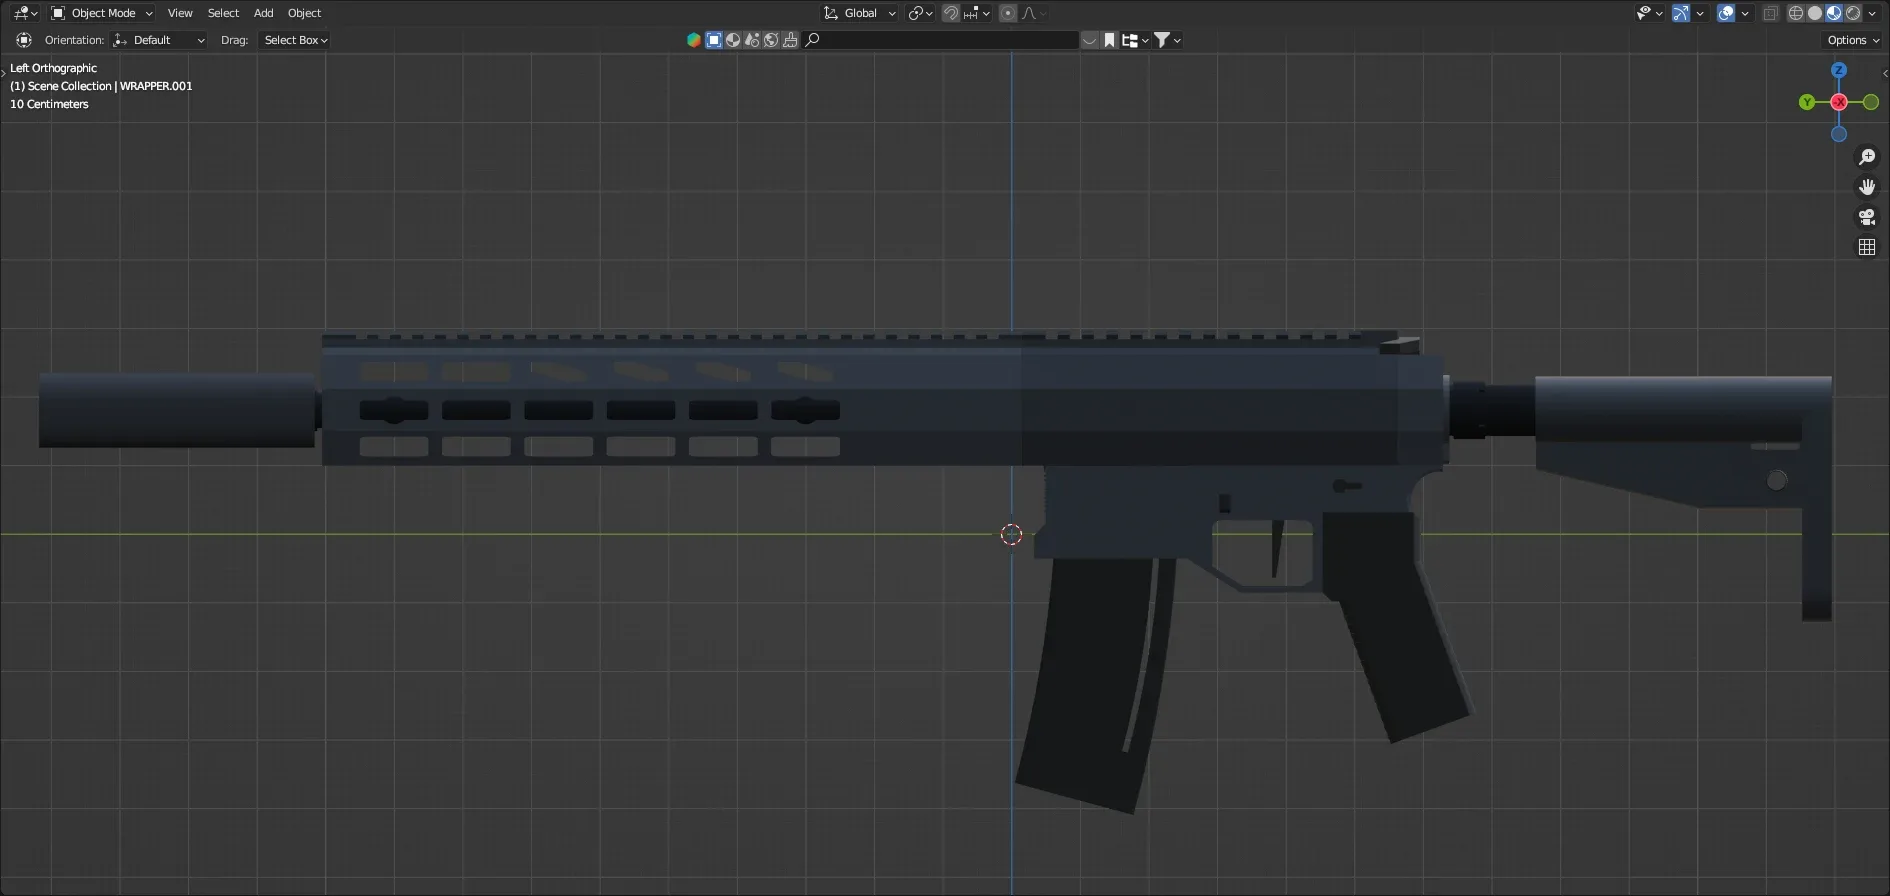Image resolution: width=1890 pixels, height=896 pixels.
Task: Expand the gizmo options dropdown arrow
Action: click(x=1700, y=13)
